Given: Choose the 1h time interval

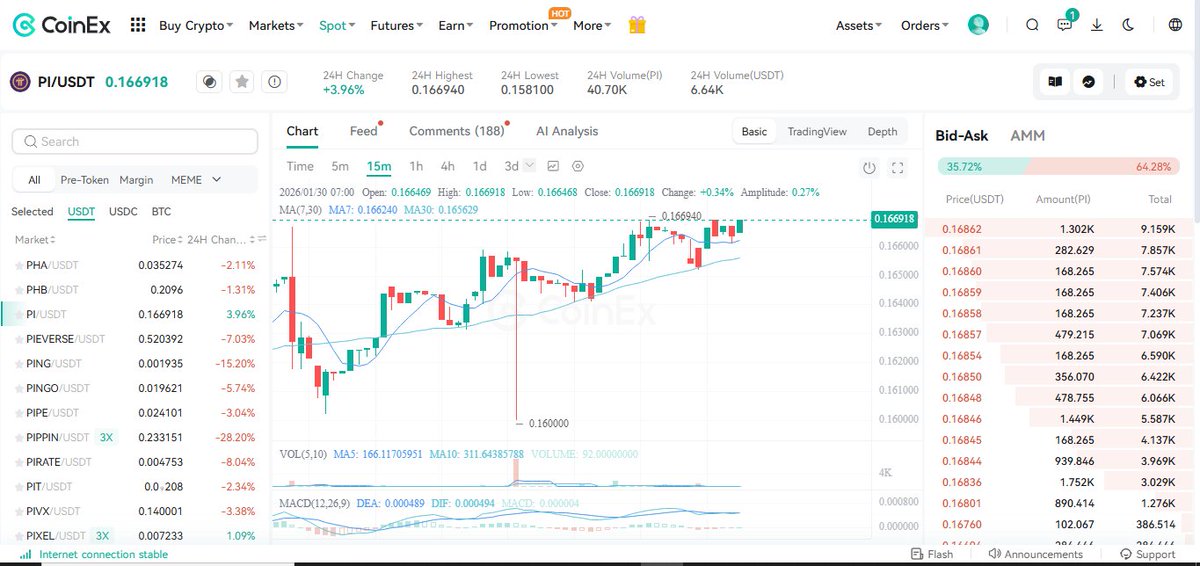Looking at the screenshot, I should 416,166.
